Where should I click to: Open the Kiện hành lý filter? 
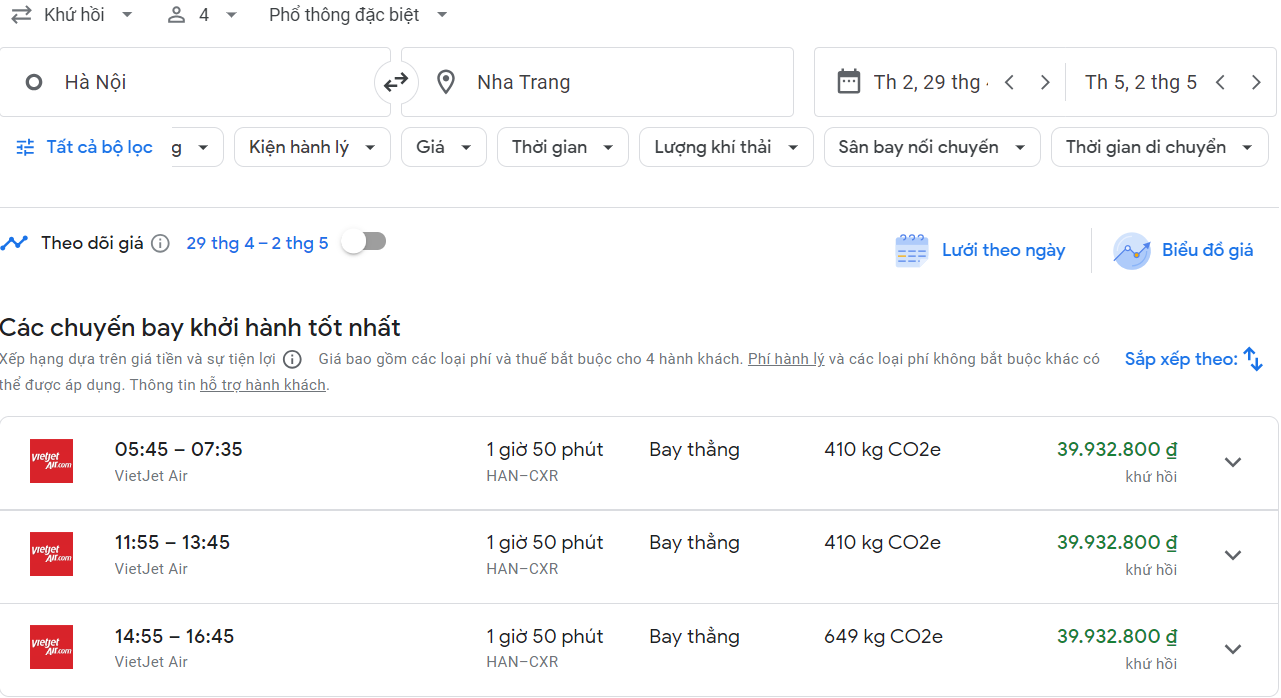pyautogui.click(x=311, y=147)
